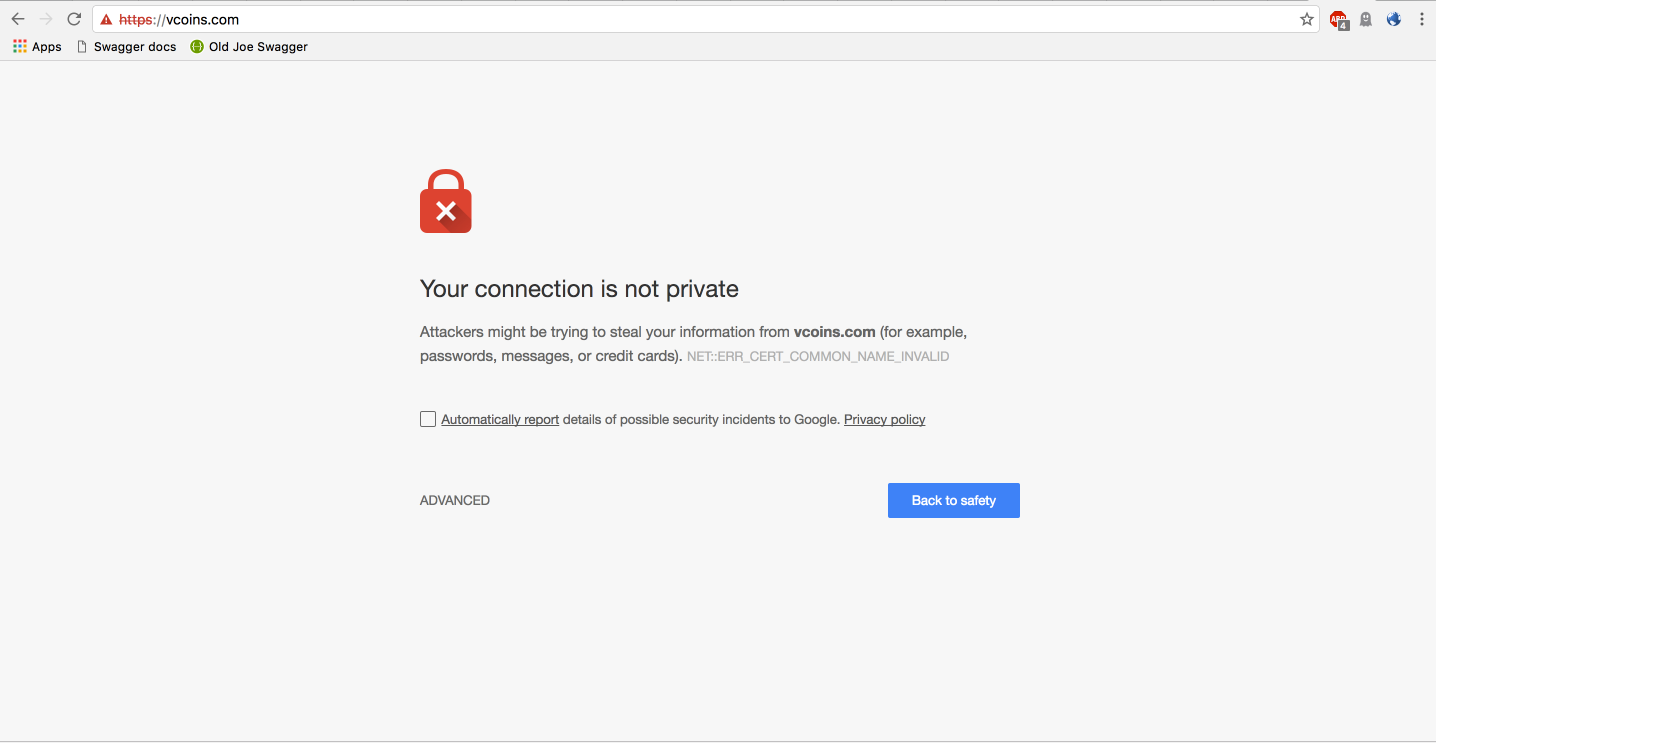Open the Apps bookmarks shortcut
Screen dimensions: 1673x743
click(x=37, y=47)
